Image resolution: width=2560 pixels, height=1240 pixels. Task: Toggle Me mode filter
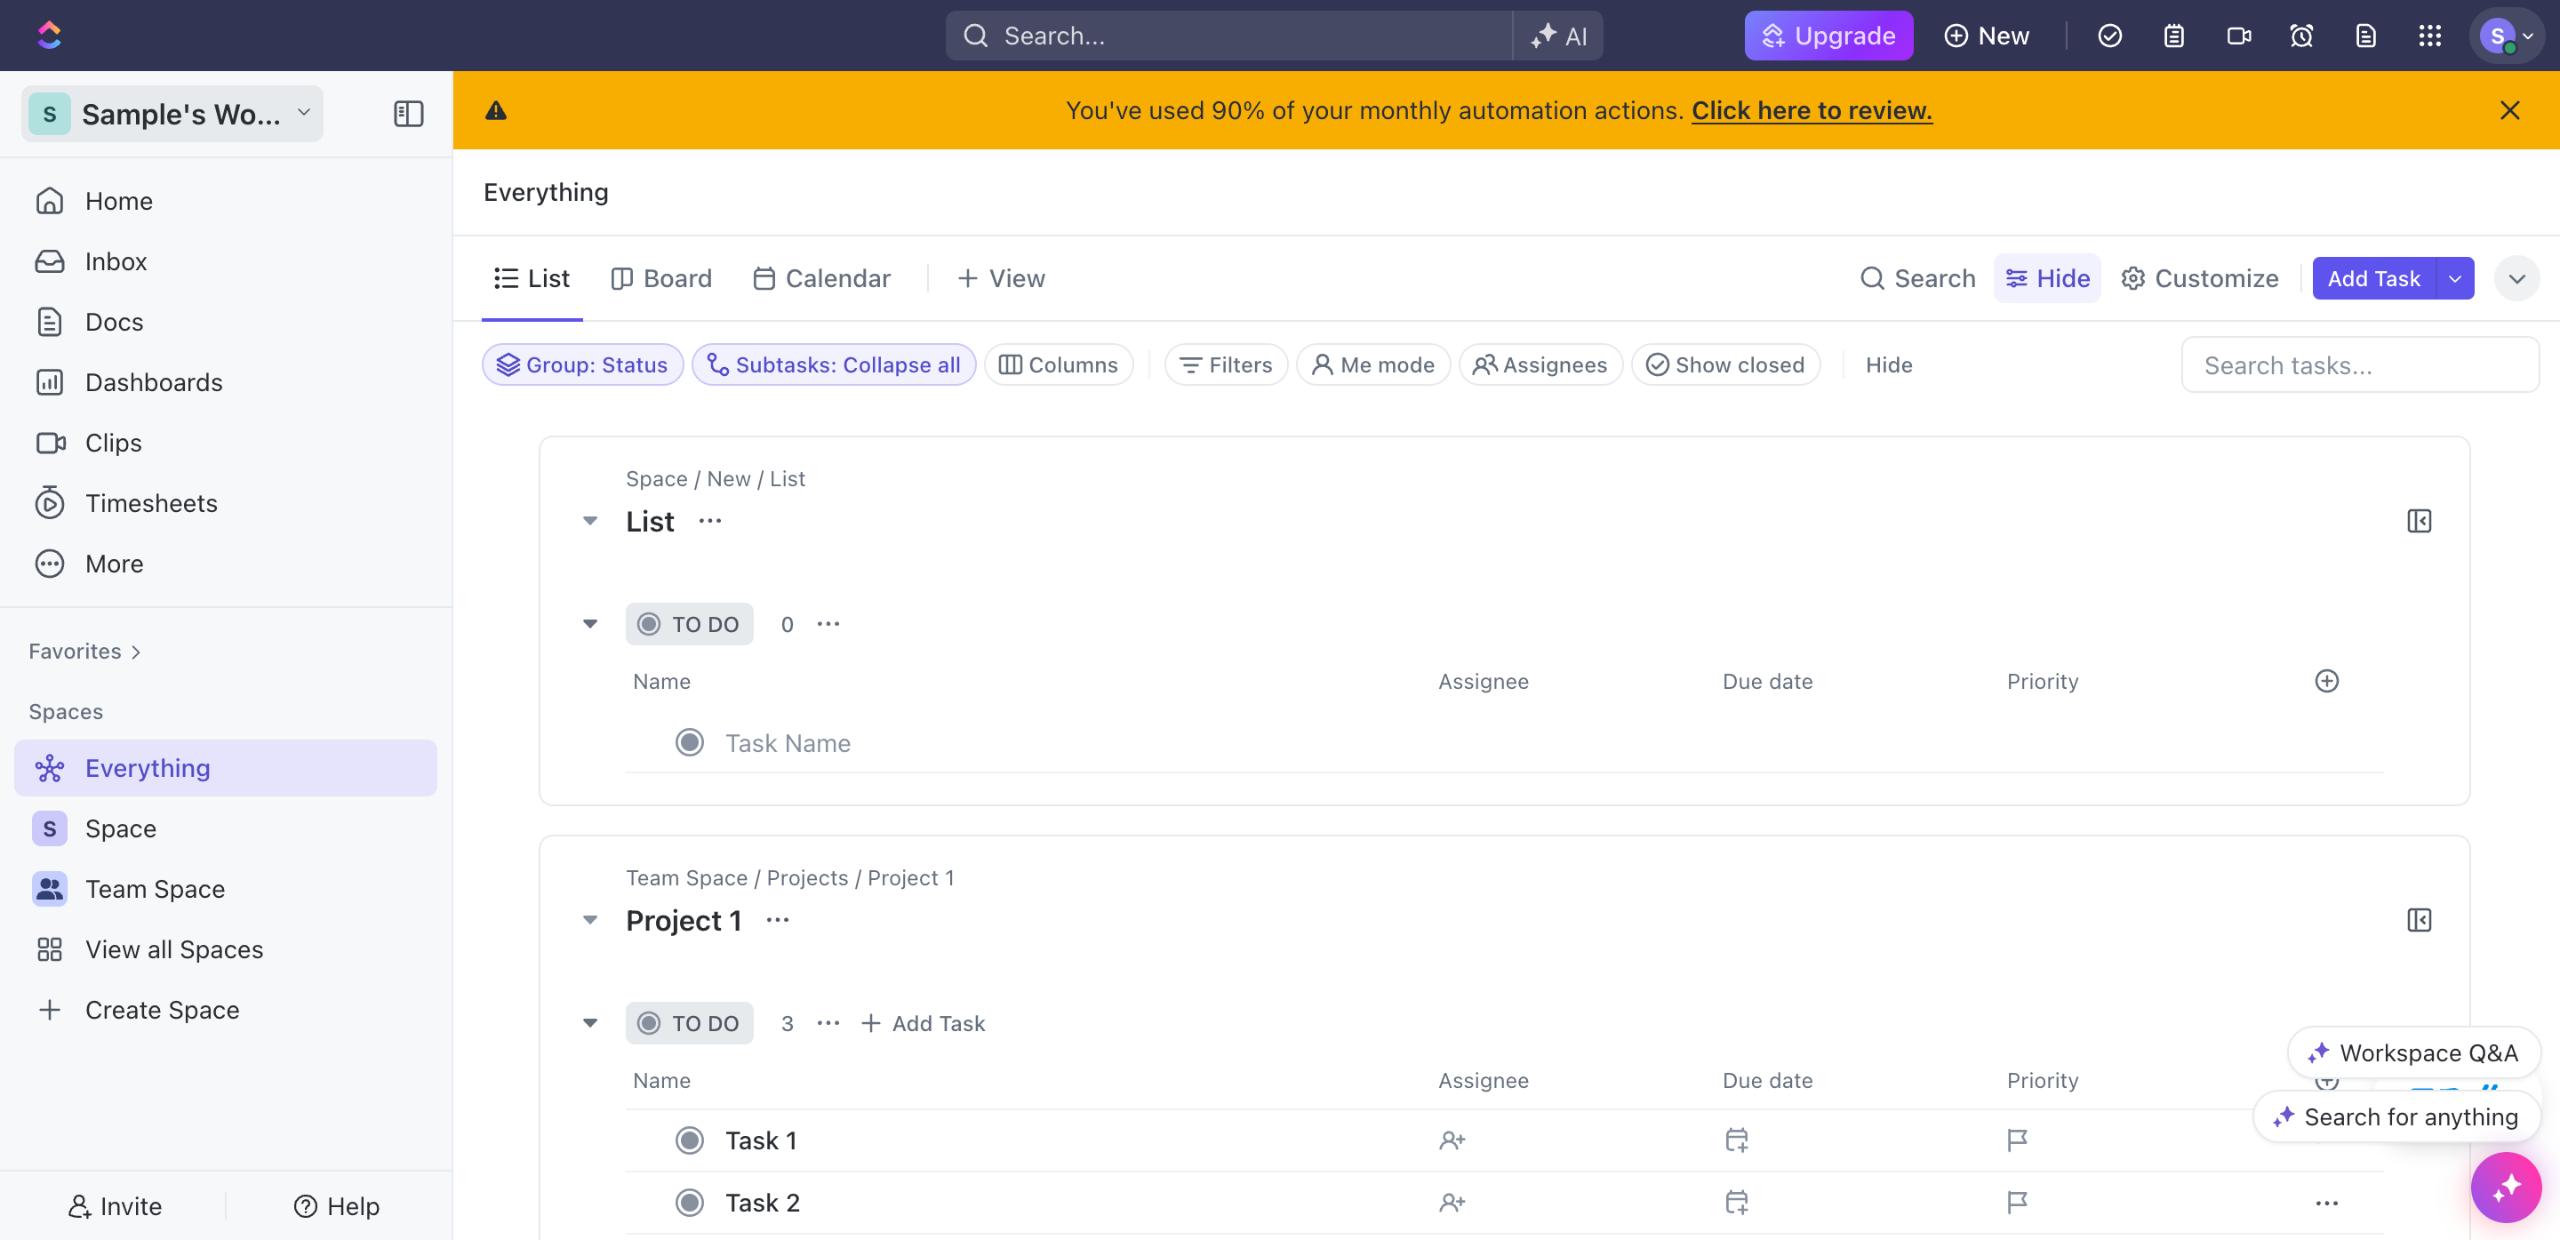tap(1373, 365)
